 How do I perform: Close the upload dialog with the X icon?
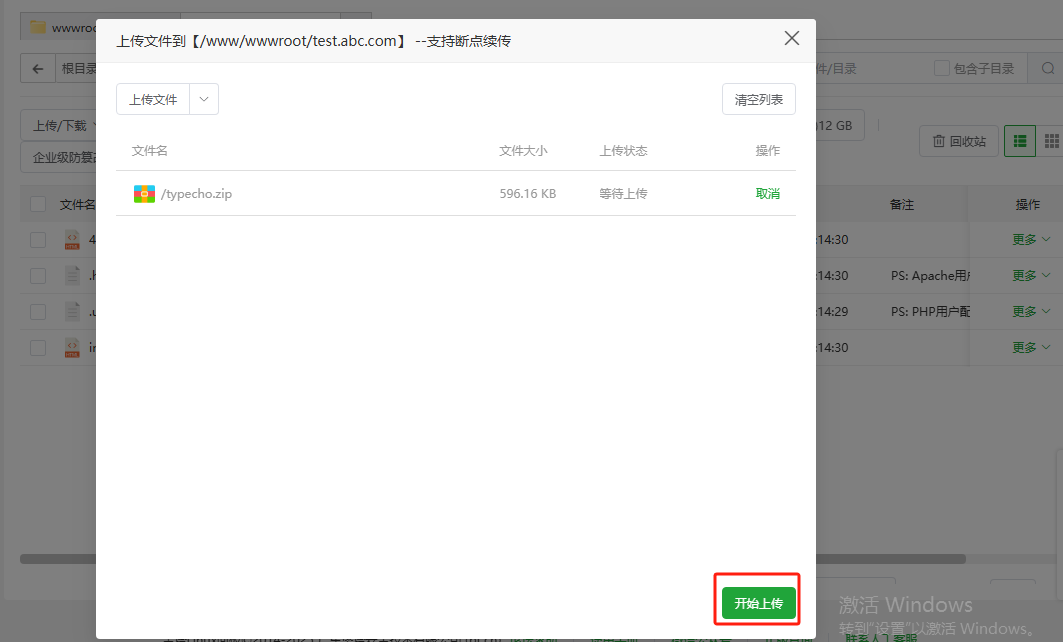click(x=792, y=39)
